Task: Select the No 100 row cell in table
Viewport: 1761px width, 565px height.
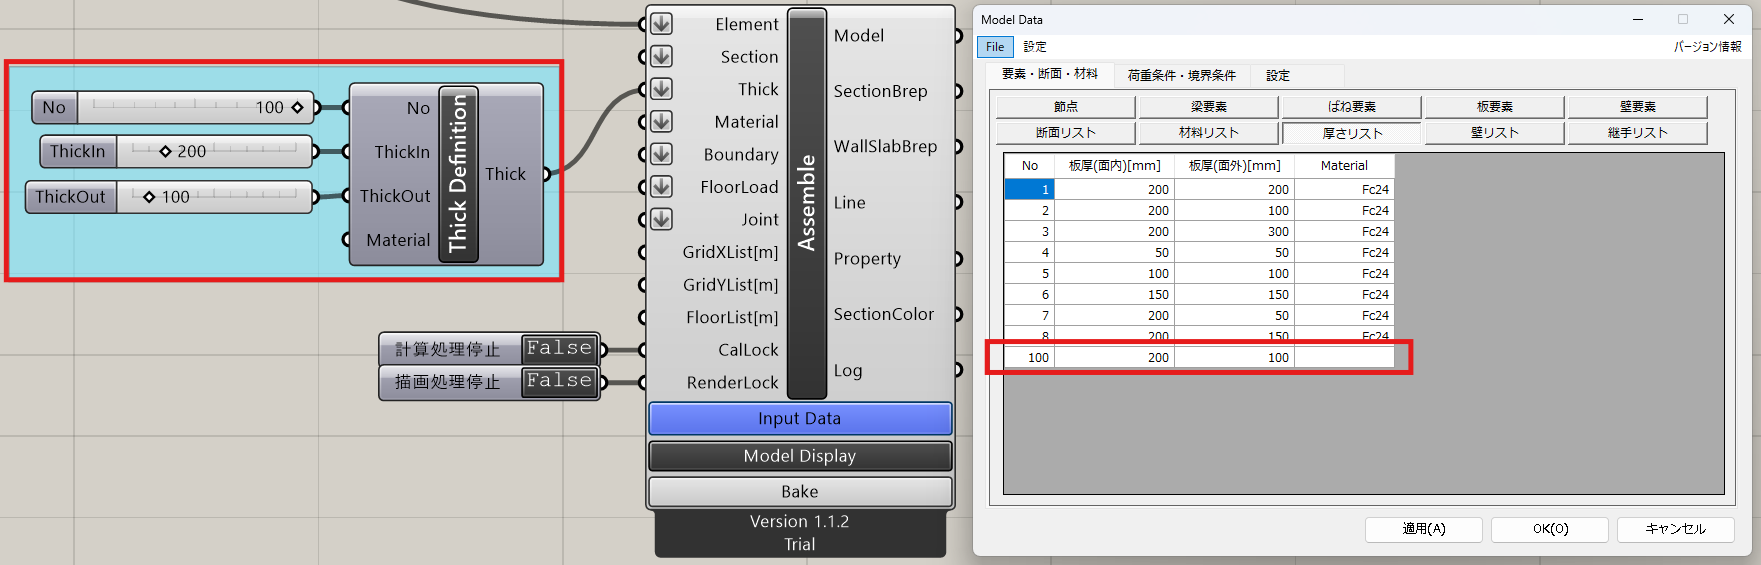Action: [x=1030, y=358]
